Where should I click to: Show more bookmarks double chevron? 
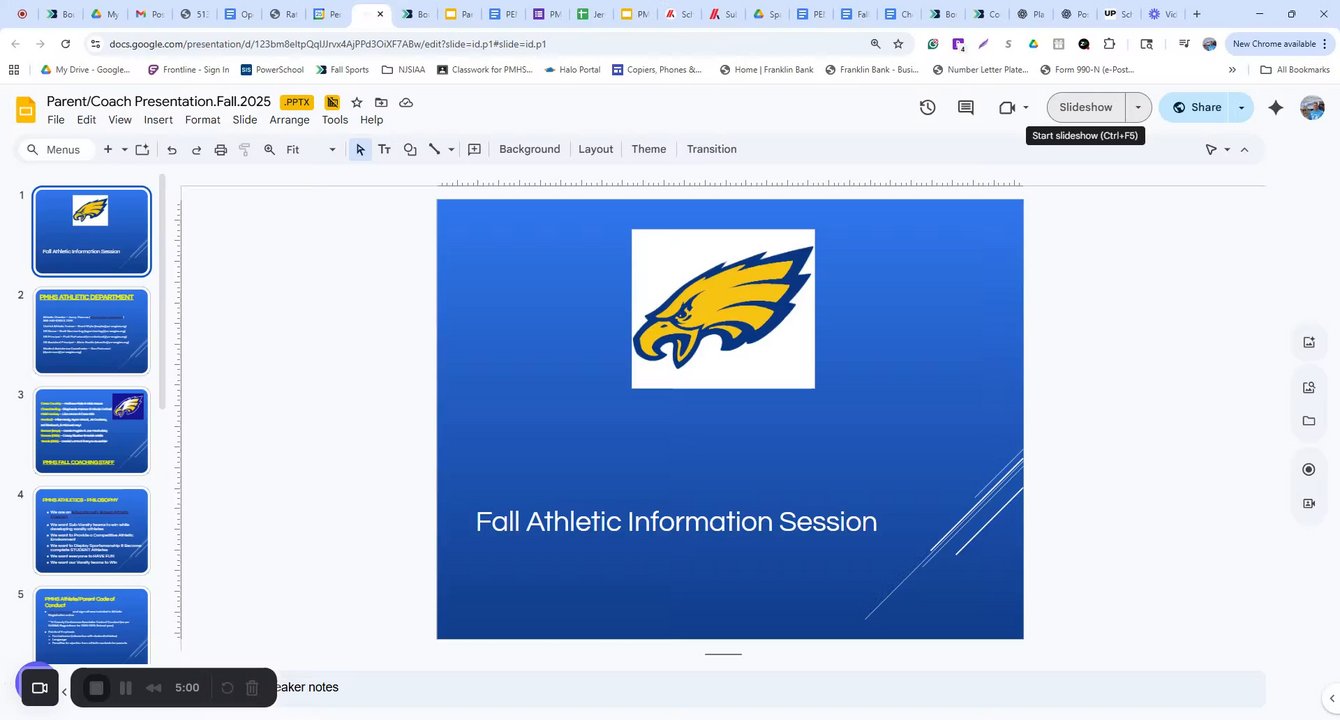[x=1232, y=70]
